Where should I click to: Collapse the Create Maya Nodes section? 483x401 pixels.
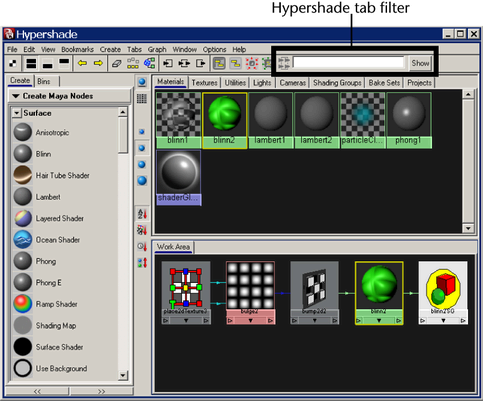tap(16, 96)
